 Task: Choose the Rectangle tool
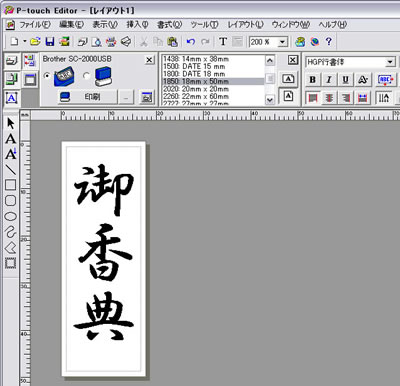pos(11,185)
